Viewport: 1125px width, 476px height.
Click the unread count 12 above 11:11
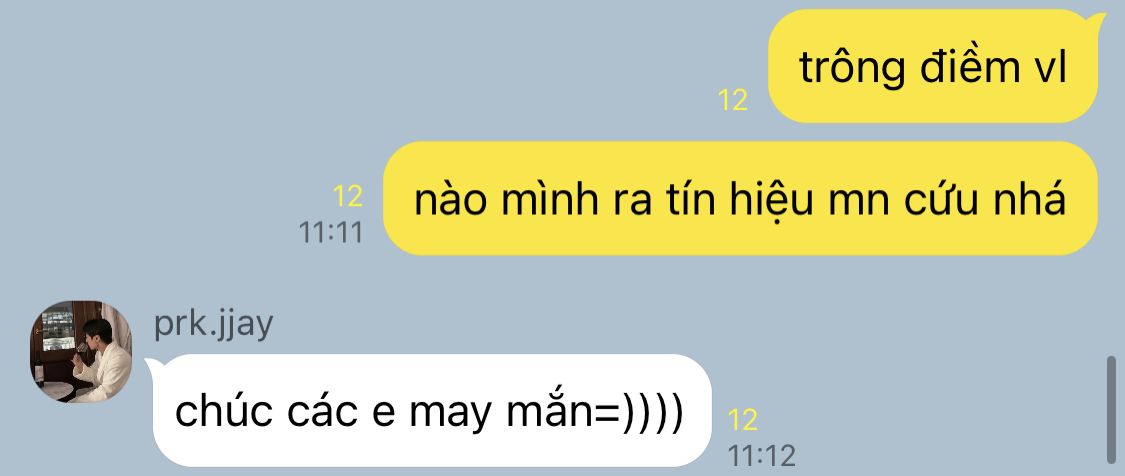(x=347, y=196)
